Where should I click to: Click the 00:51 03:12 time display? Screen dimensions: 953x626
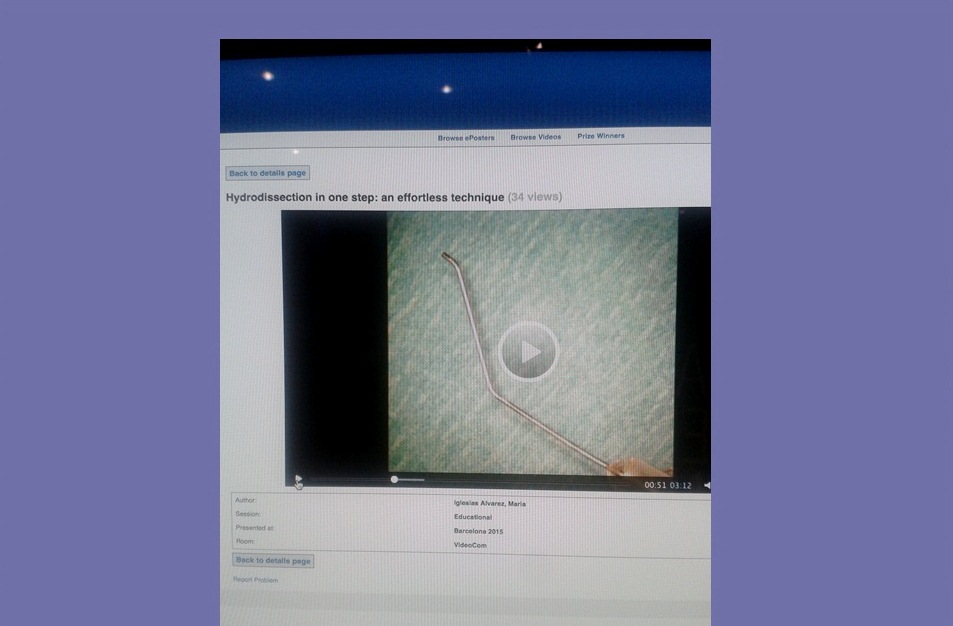click(668, 485)
